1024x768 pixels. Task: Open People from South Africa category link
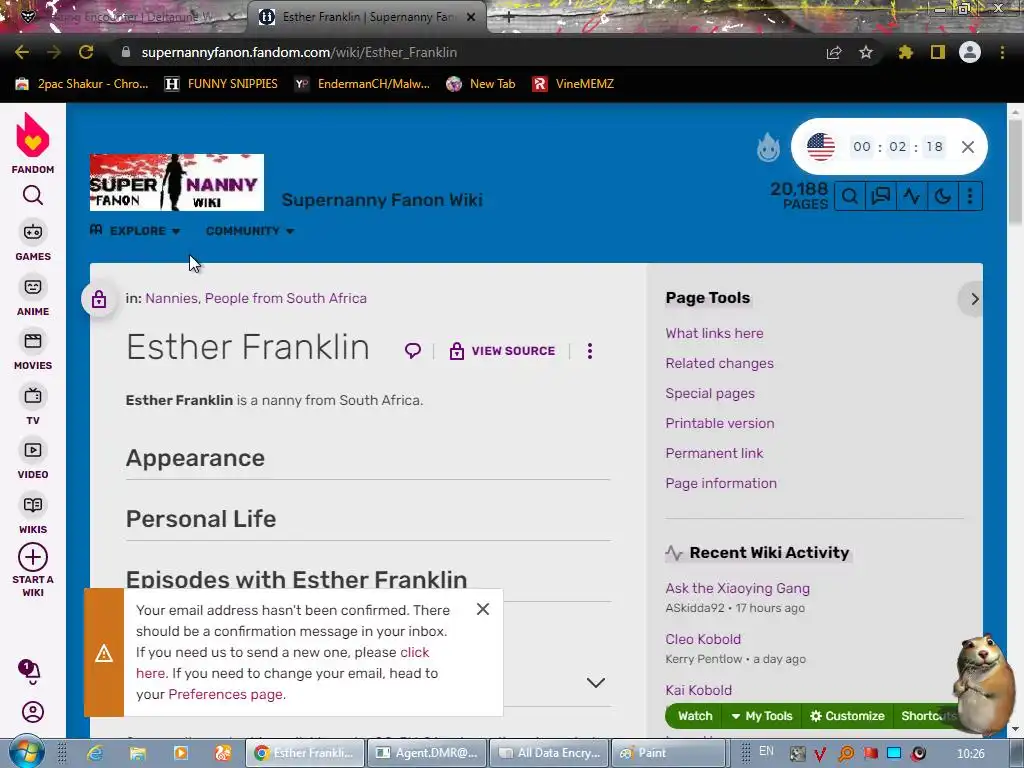[x=285, y=298]
